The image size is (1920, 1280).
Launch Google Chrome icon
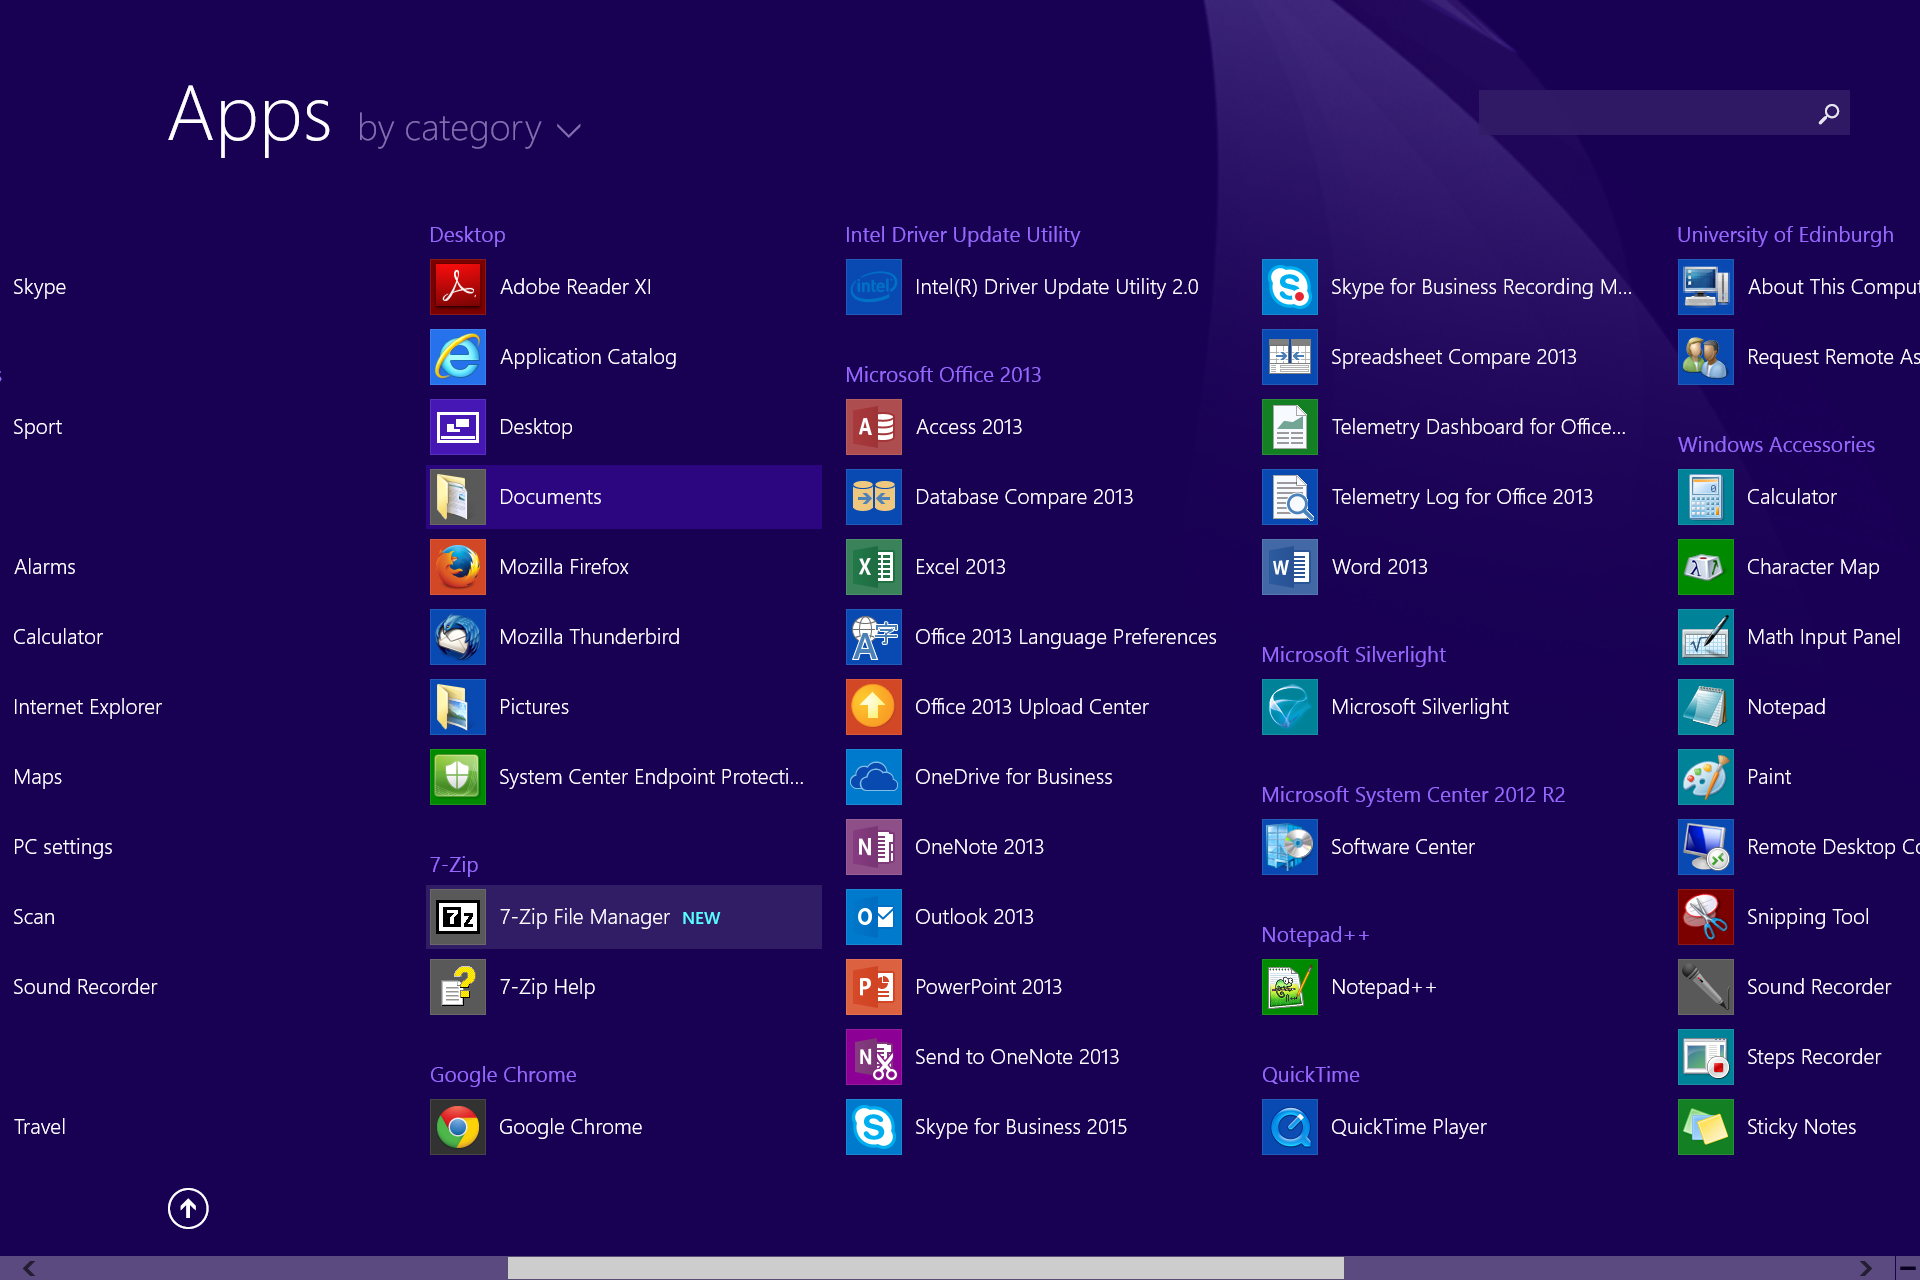tap(457, 1127)
